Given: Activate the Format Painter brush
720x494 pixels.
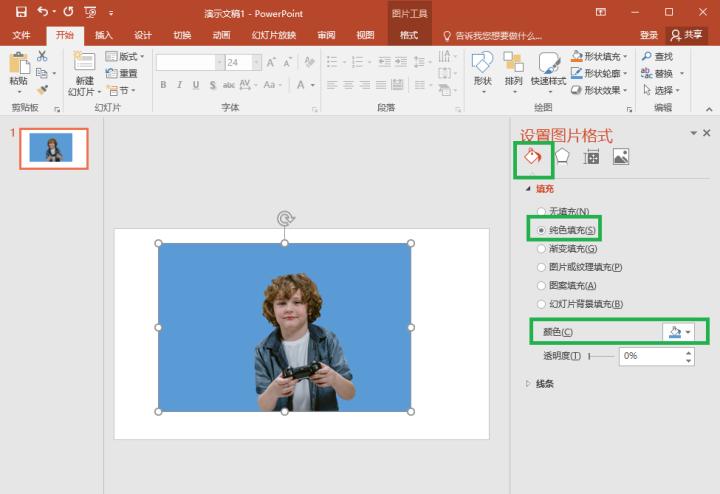Looking at the screenshot, I should (x=42, y=90).
